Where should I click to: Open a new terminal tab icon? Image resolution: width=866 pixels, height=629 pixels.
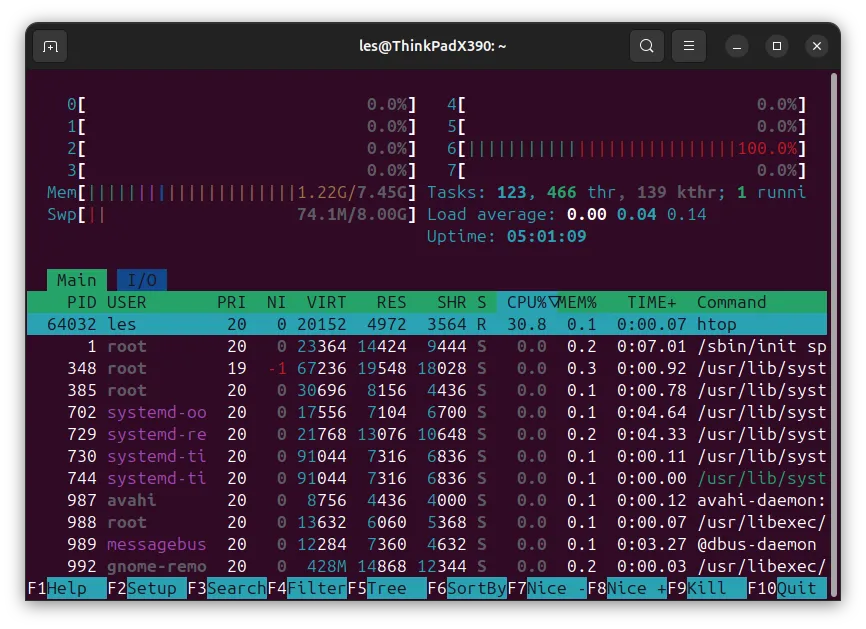pos(50,46)
